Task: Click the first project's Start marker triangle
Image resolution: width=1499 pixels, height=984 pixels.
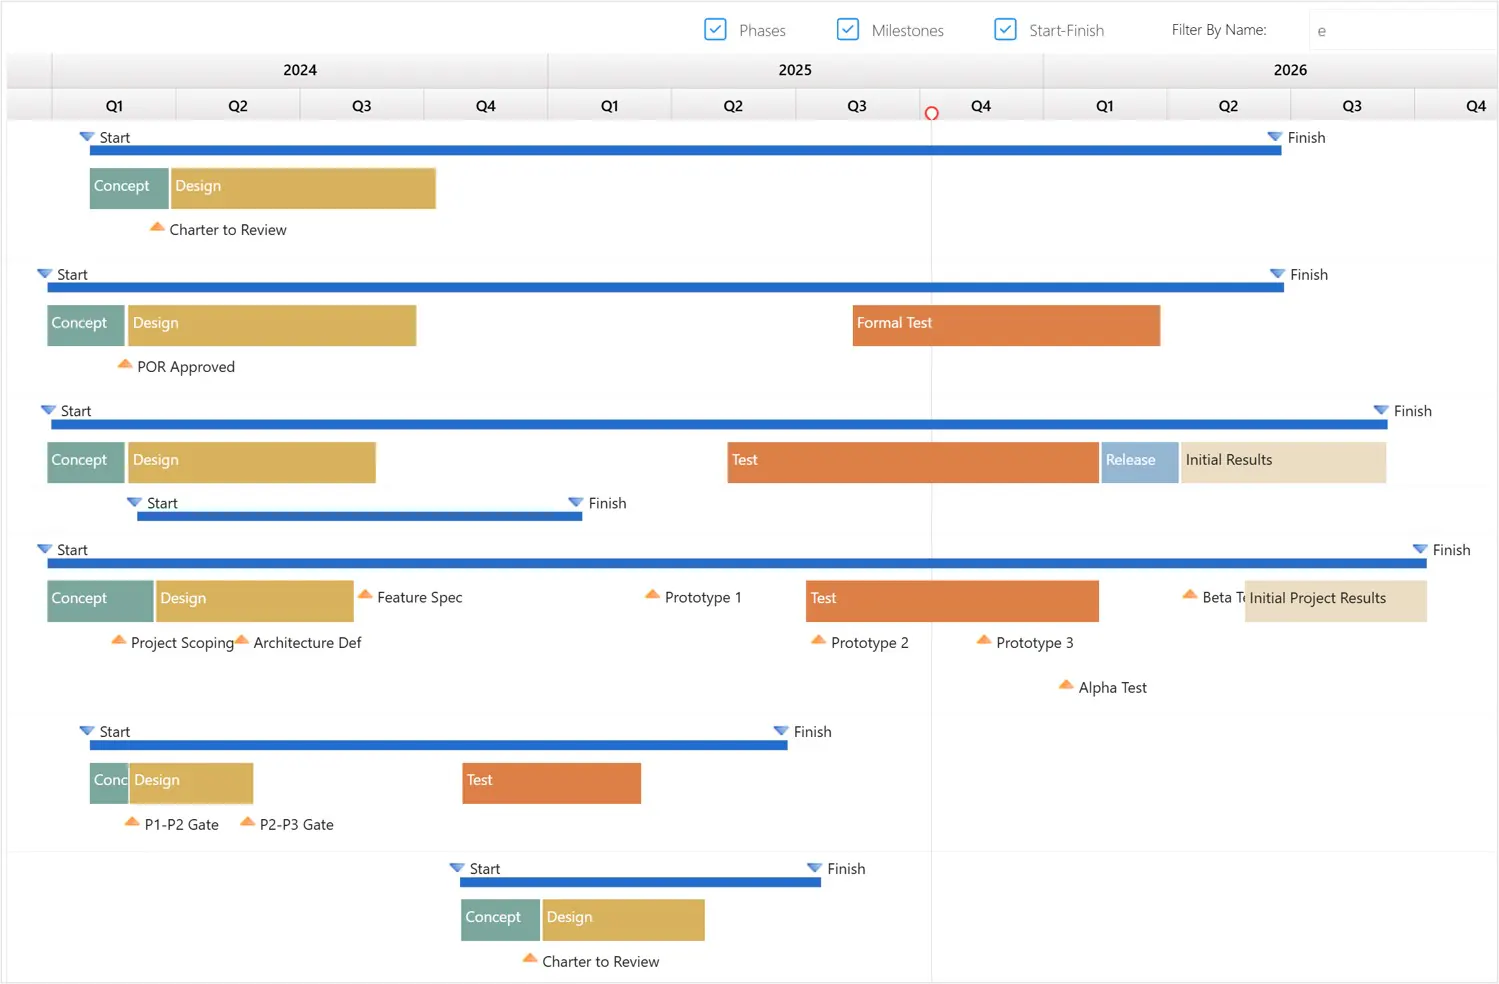Action: coord(87,136)
